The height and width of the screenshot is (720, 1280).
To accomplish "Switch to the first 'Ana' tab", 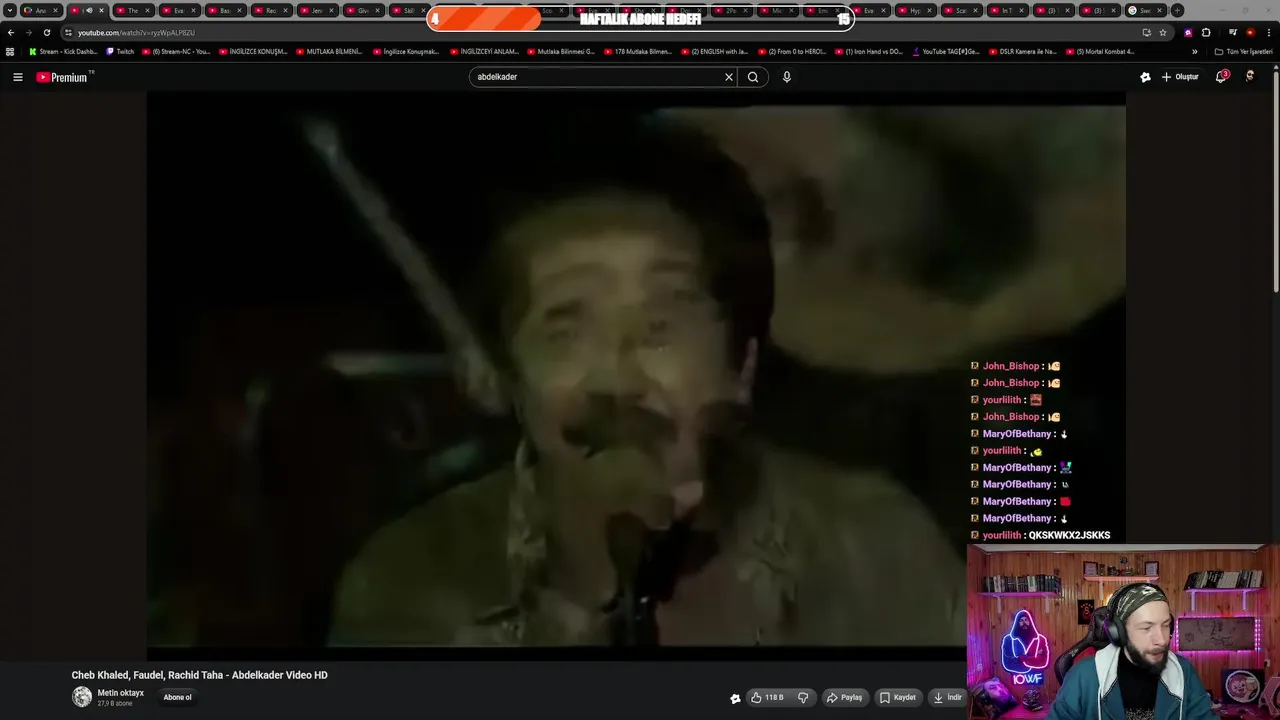I will click(x=40, y=10).
